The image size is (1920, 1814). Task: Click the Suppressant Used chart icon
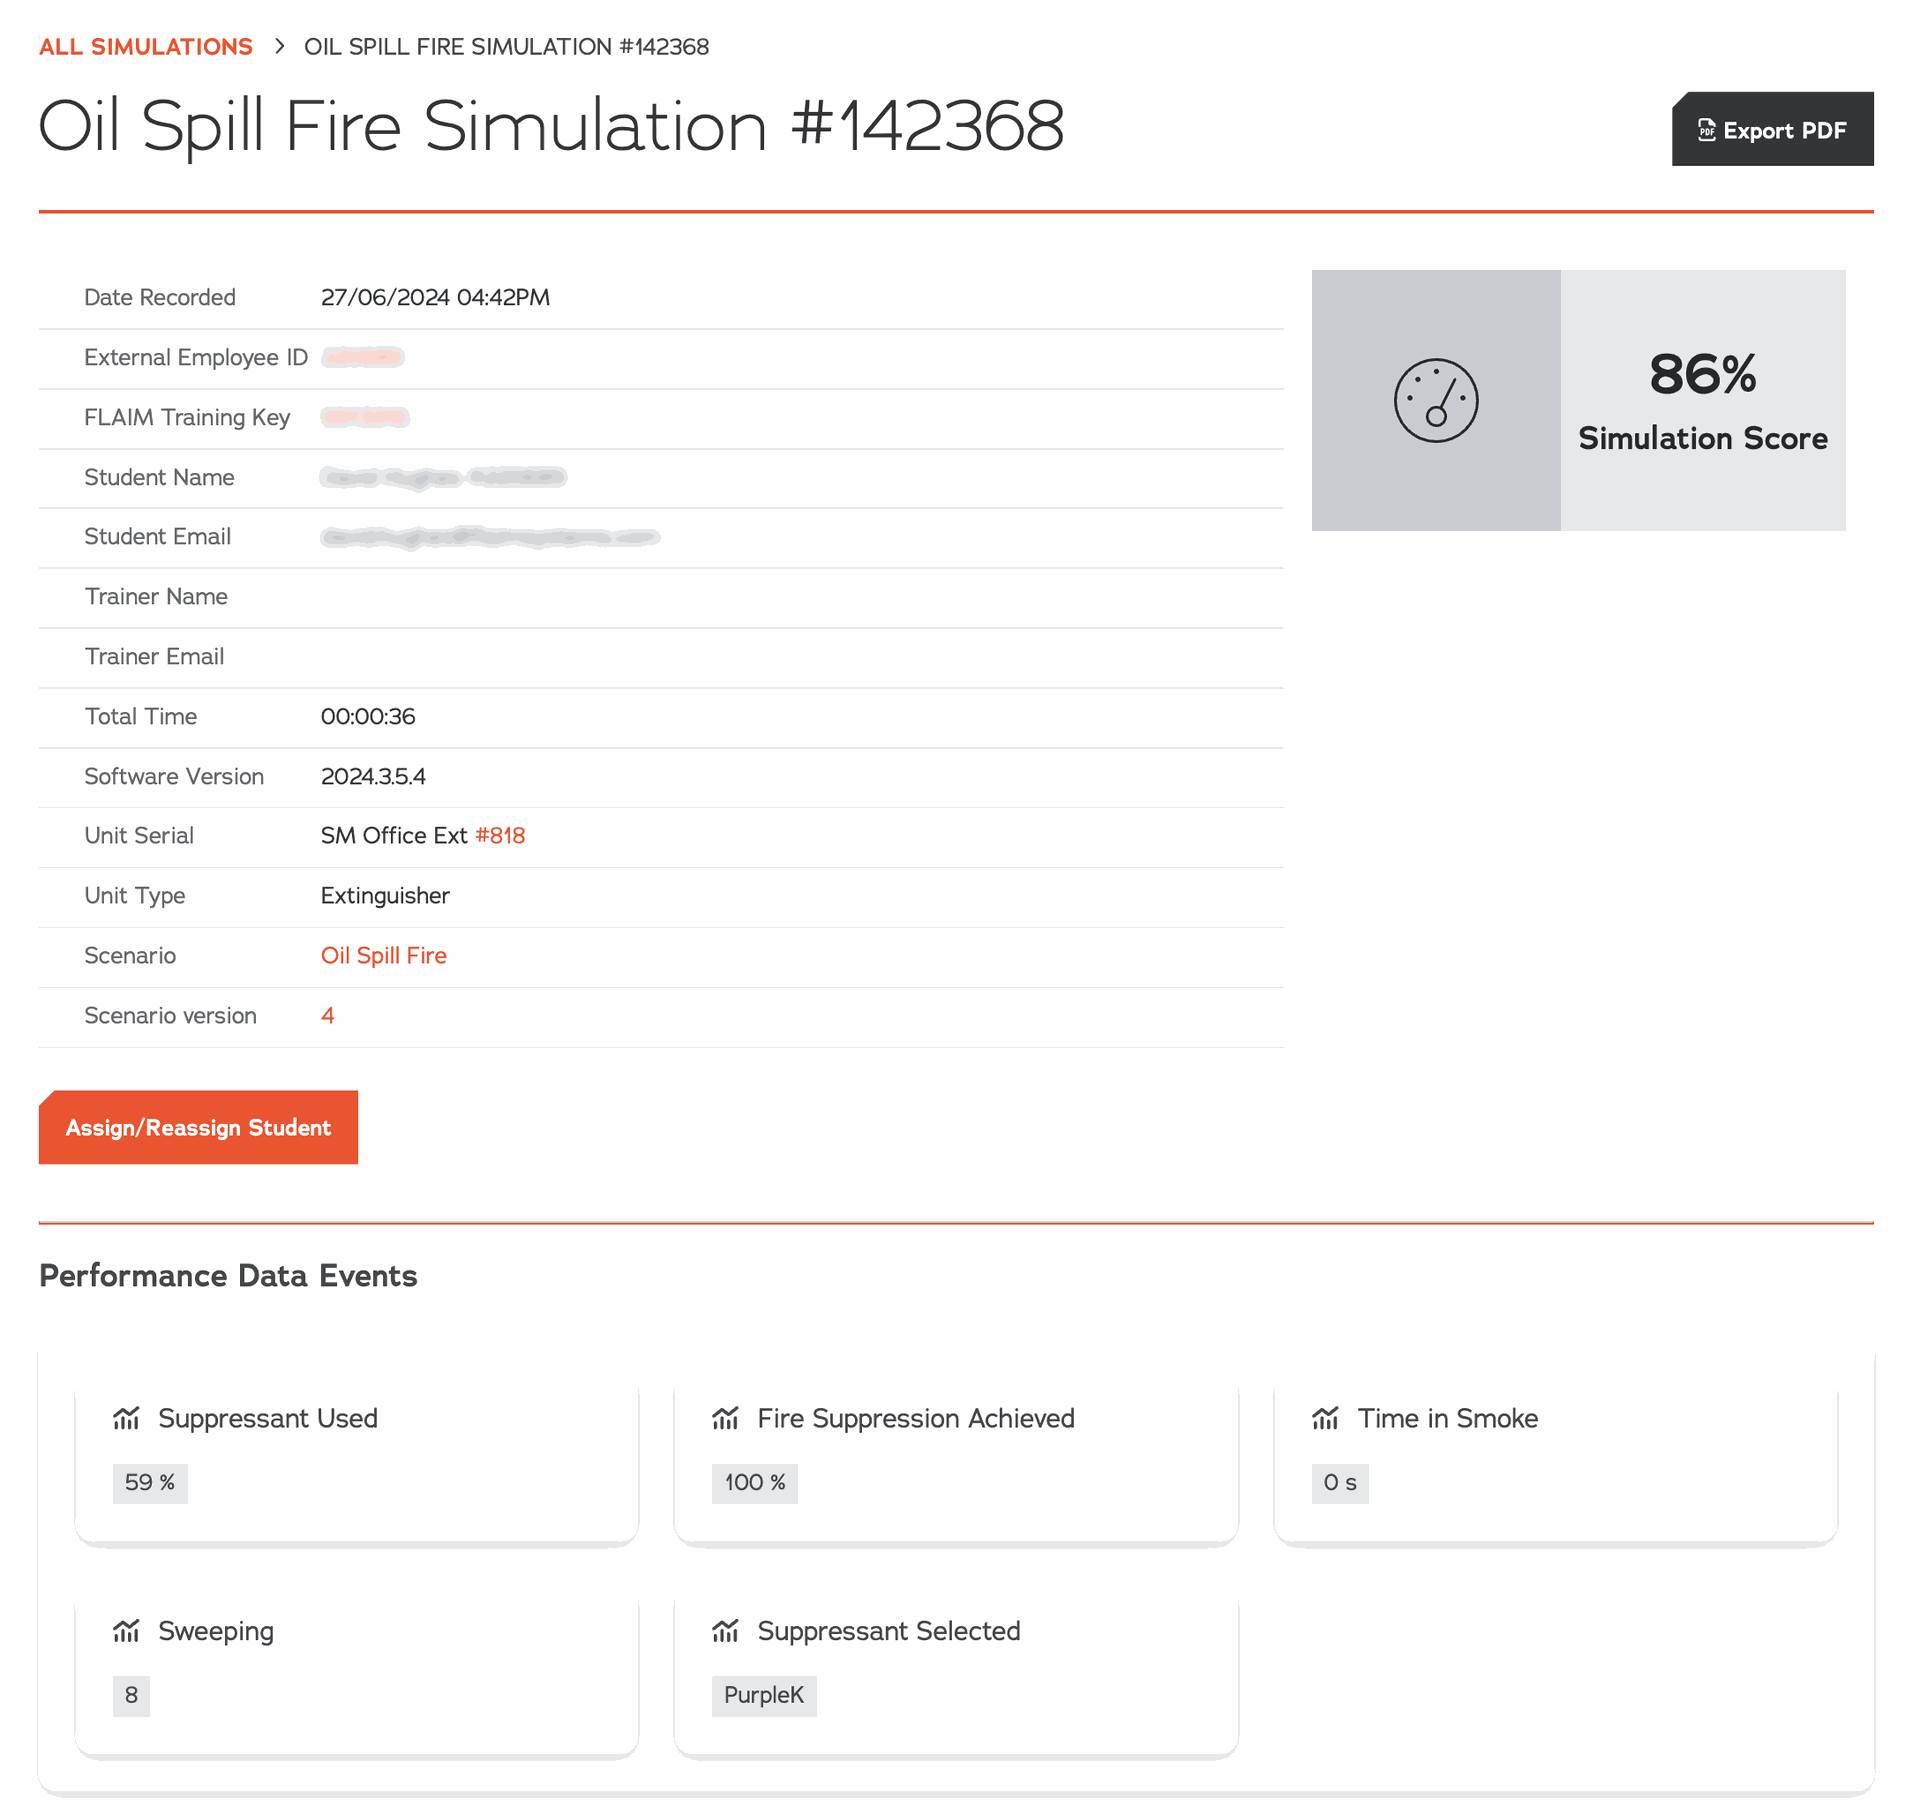click(x=126, y=1418)
